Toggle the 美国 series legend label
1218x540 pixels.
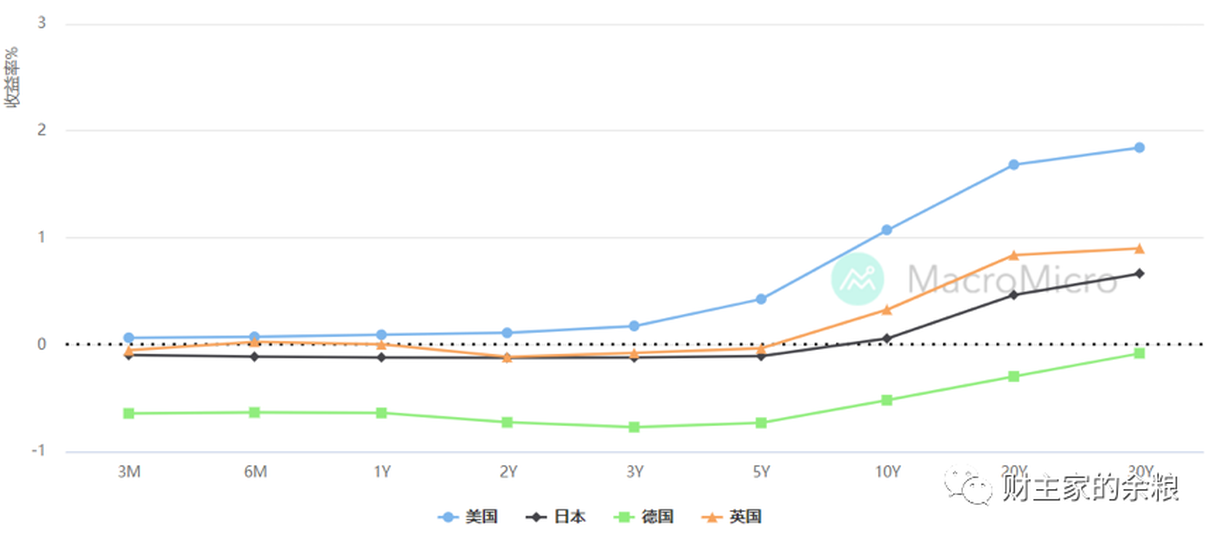coord(482,517)
